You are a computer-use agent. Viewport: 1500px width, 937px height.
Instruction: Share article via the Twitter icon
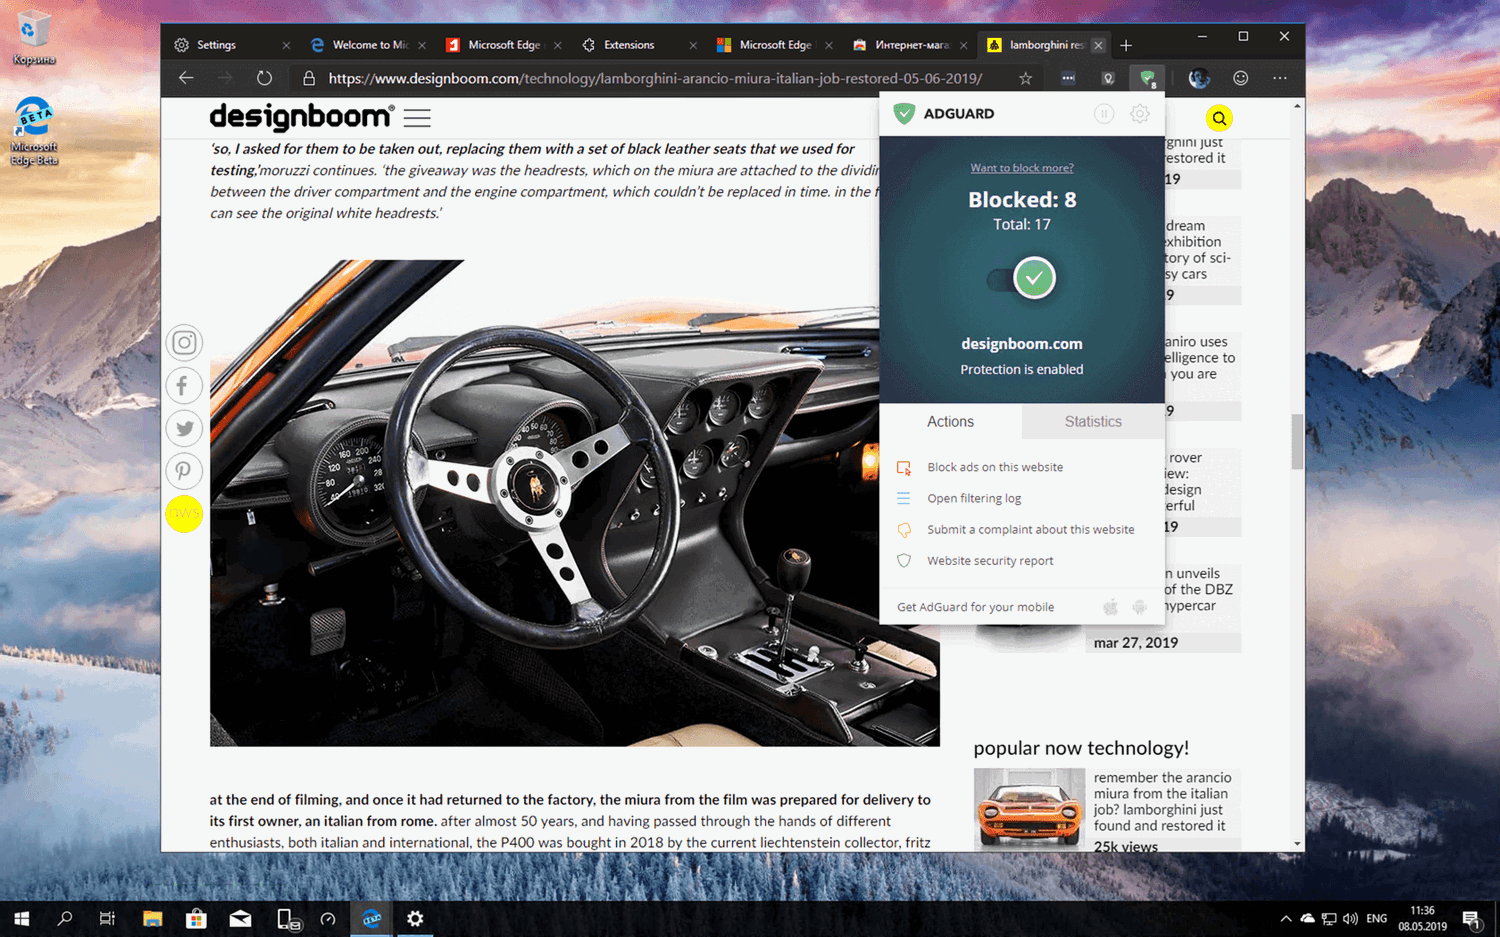(184, 429)
